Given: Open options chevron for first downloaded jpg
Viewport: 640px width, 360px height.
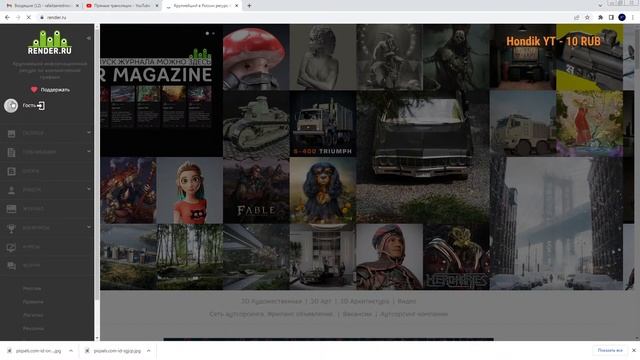Looking at the screenshot, I should pyautogui.click(x=71, y=351).
